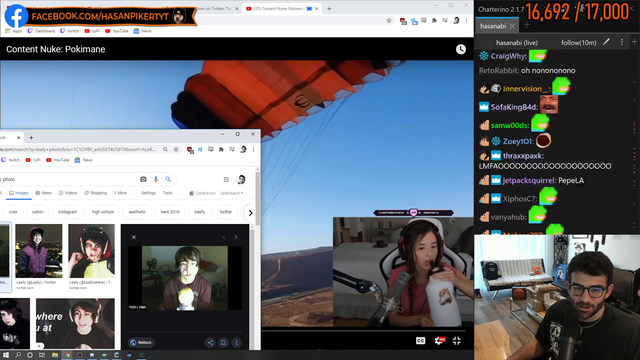
Task: Select the Shopping search tab
Action: tap(96, 193)
